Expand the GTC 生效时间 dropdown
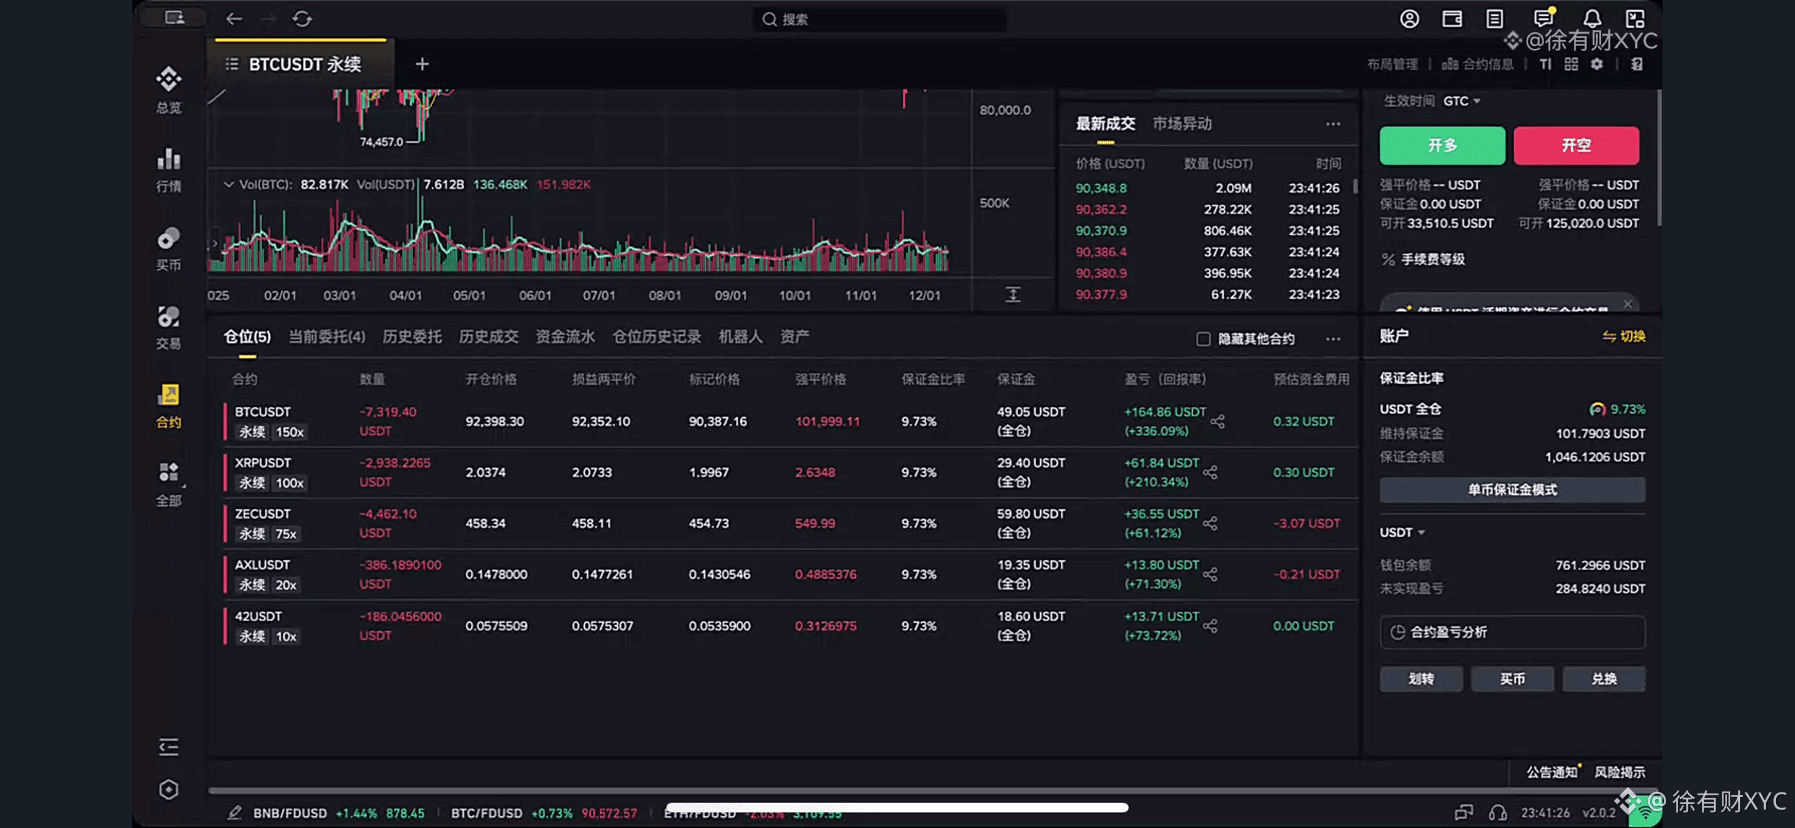Image resolution: width=1795 pixels, height=828 pixels. point(1461,101)
